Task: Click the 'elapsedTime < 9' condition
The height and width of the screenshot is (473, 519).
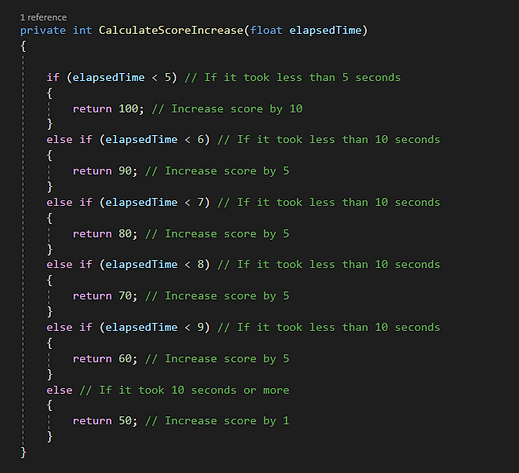Action: point(155,327)
